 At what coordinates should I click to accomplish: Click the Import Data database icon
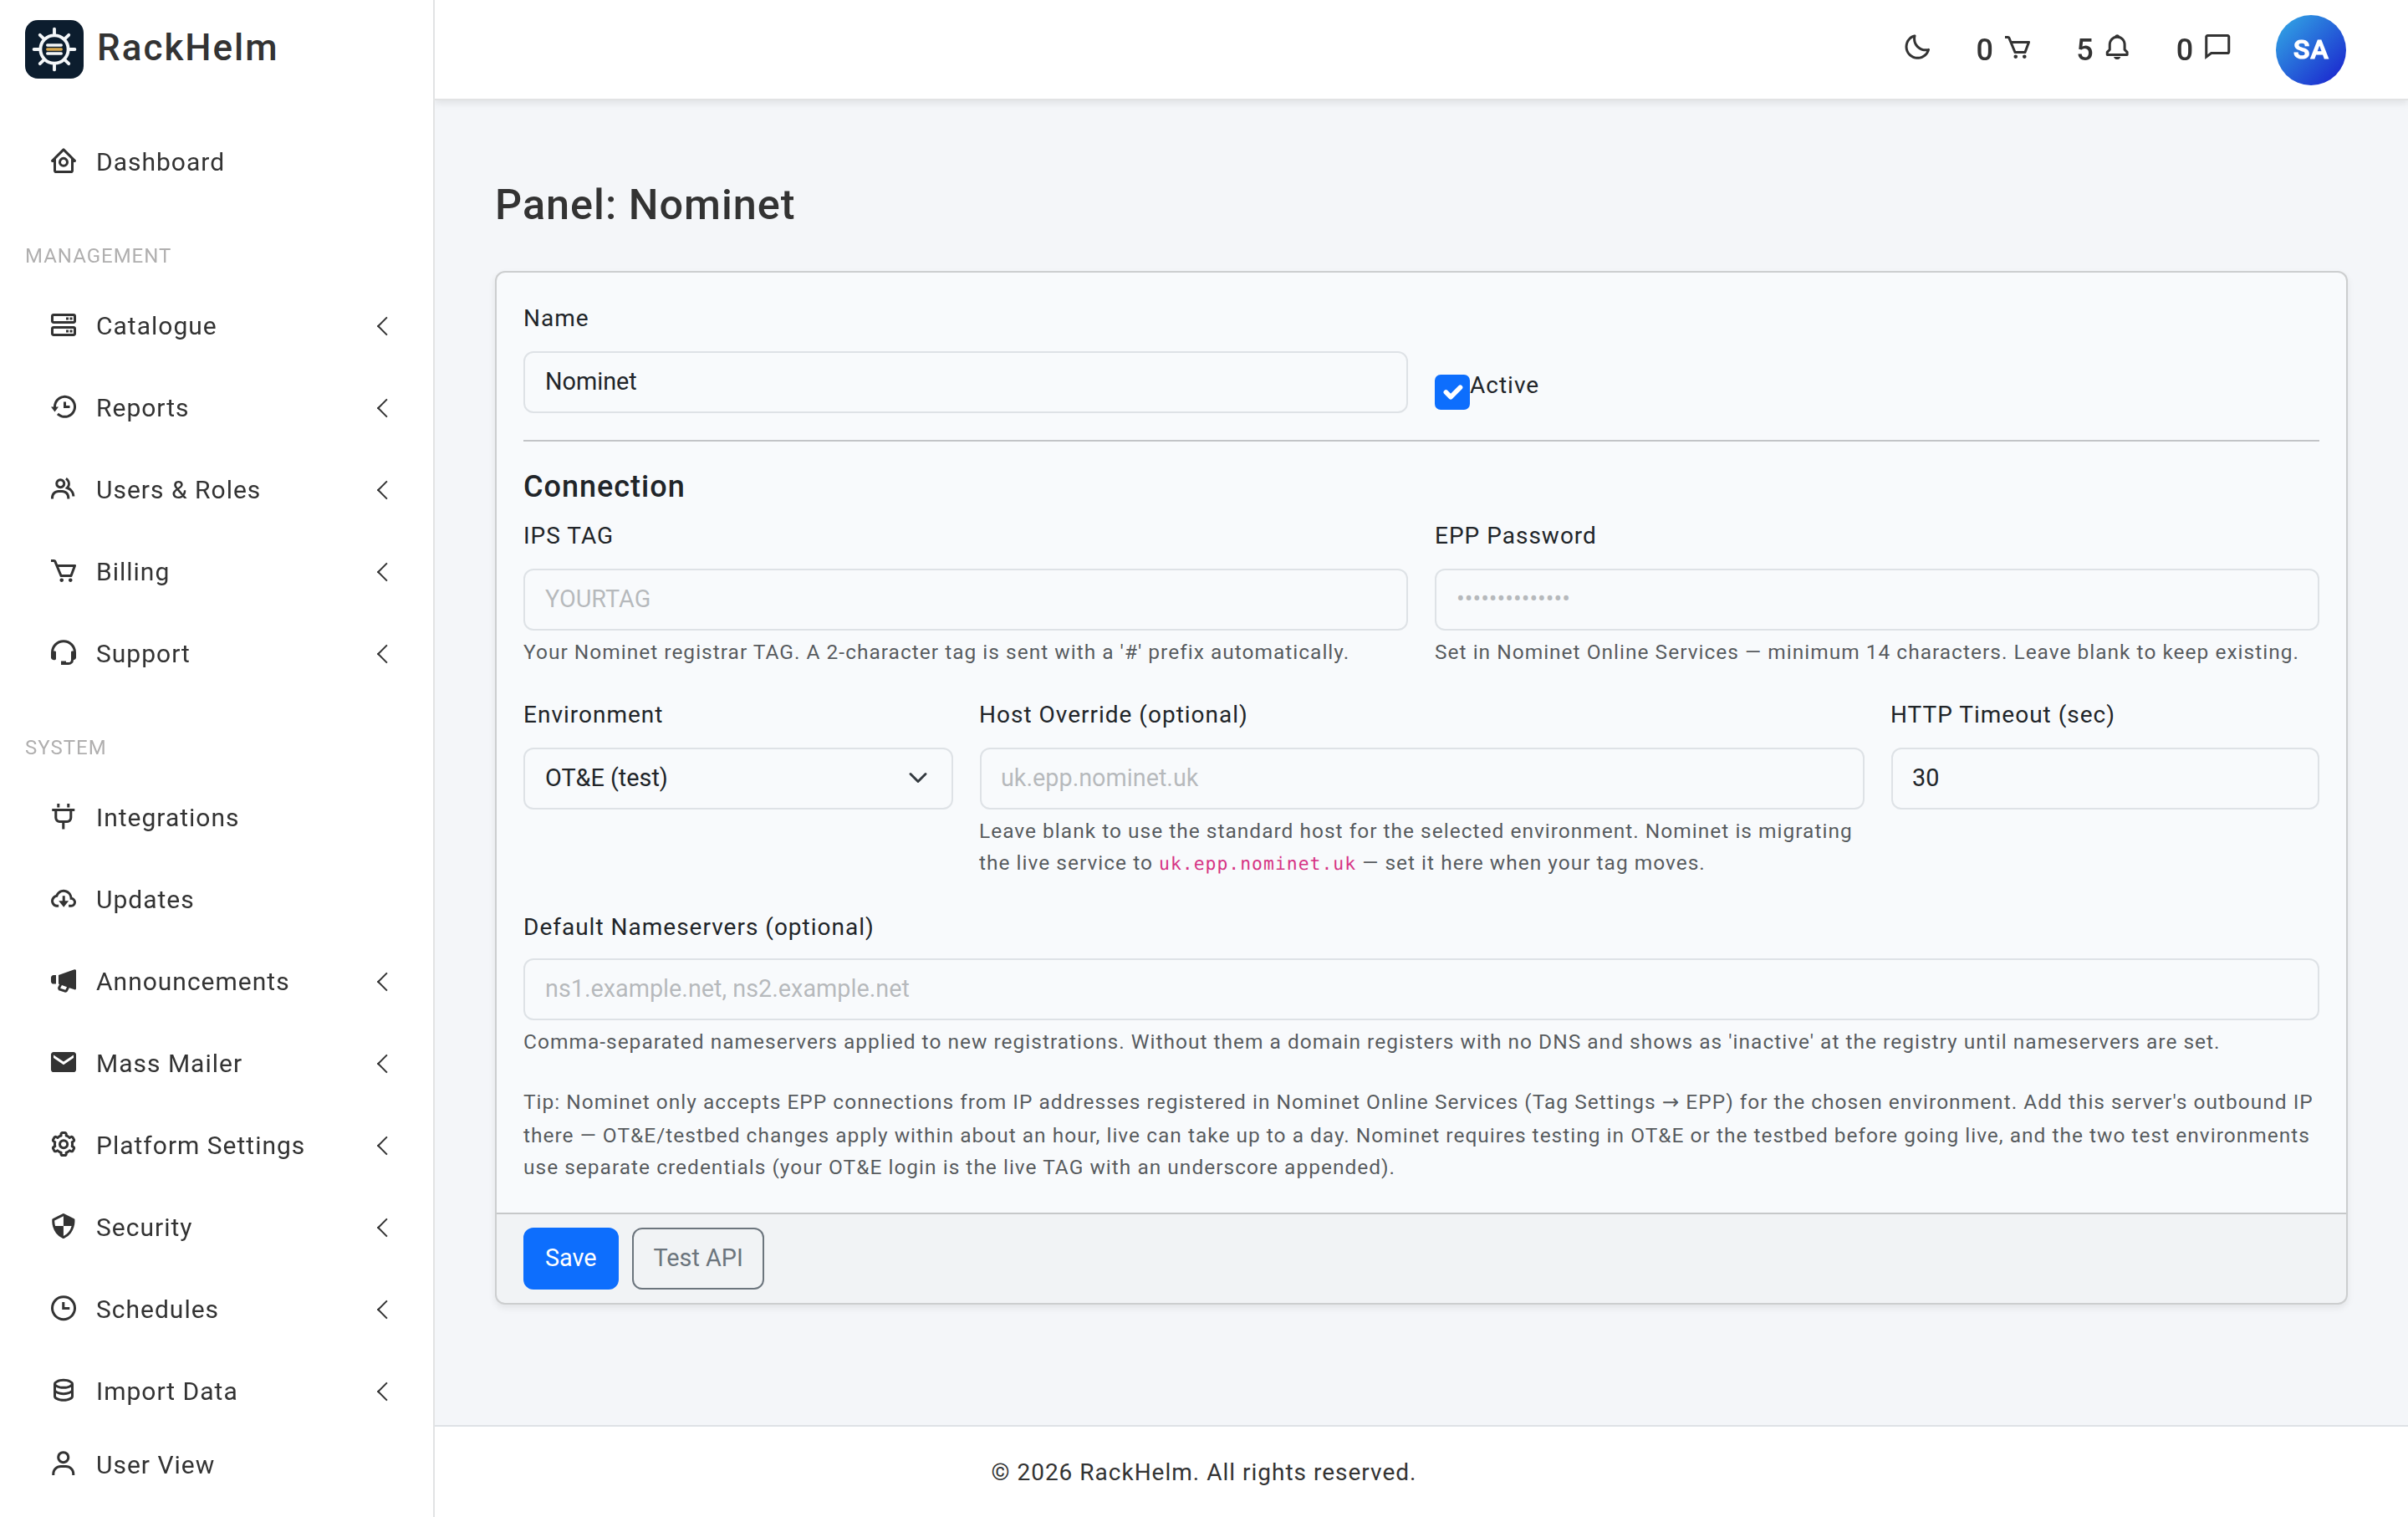click(63, 1390)
